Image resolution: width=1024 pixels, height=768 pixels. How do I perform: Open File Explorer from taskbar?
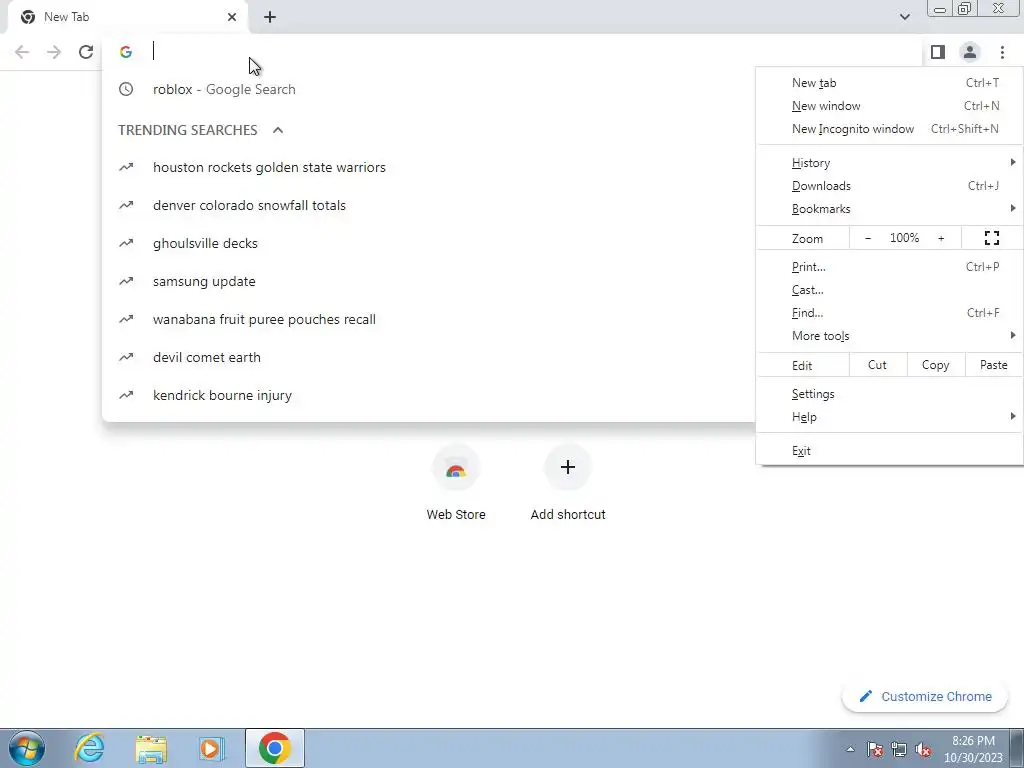(x=151, y=748)
